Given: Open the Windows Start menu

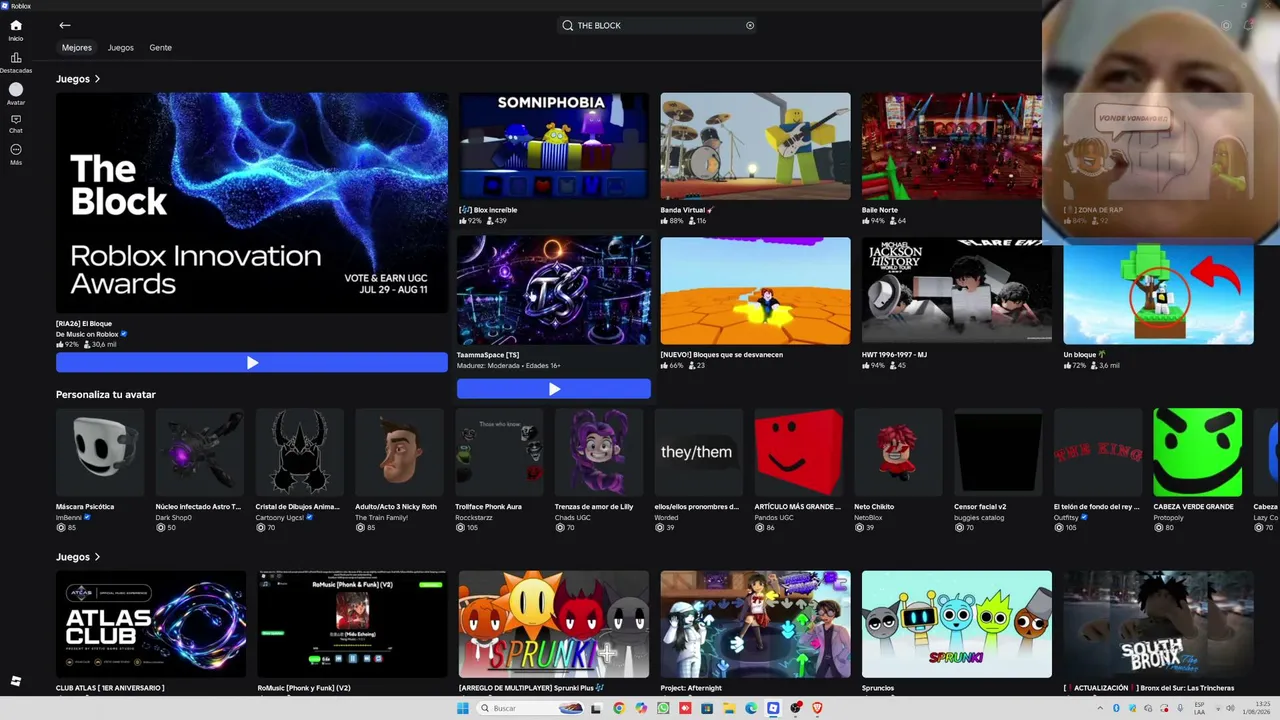Looking at the screenshot, I should pyautogui.click(x=463, y=708).
